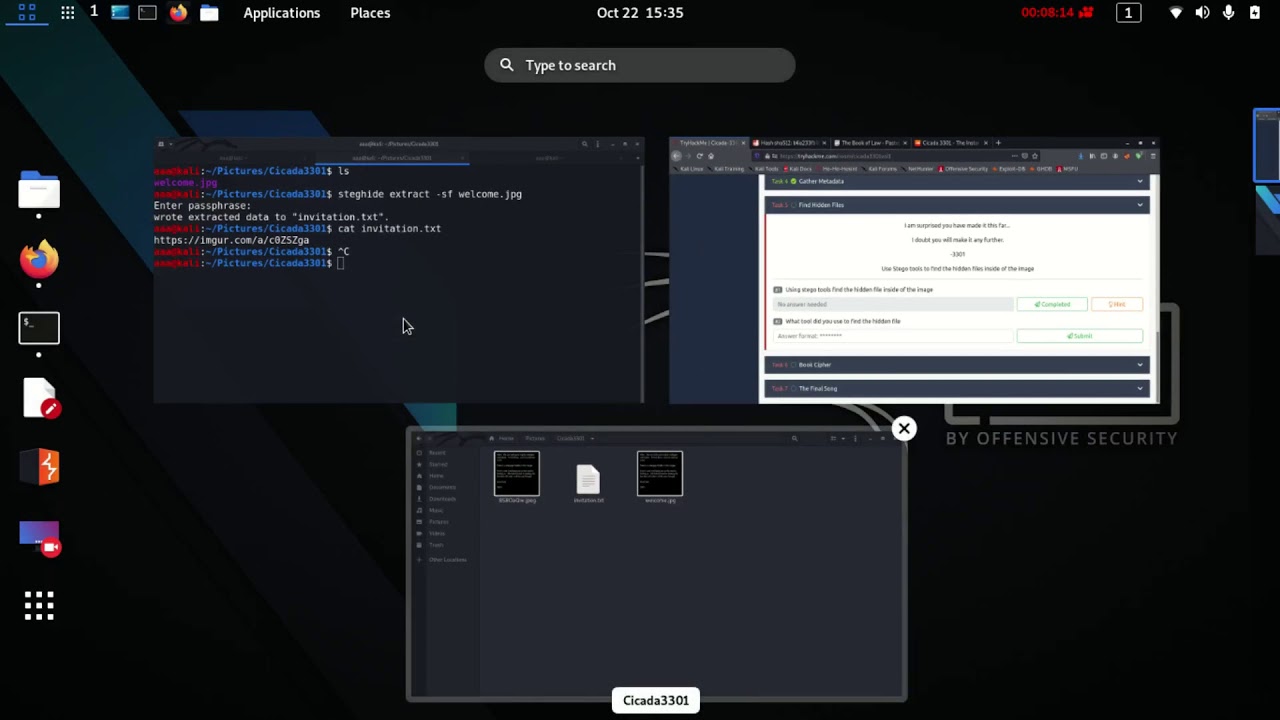This screenshot has height=720, width=1280.
Task: Click the Cicada3301 window label
Action: (x=656, y=700)
